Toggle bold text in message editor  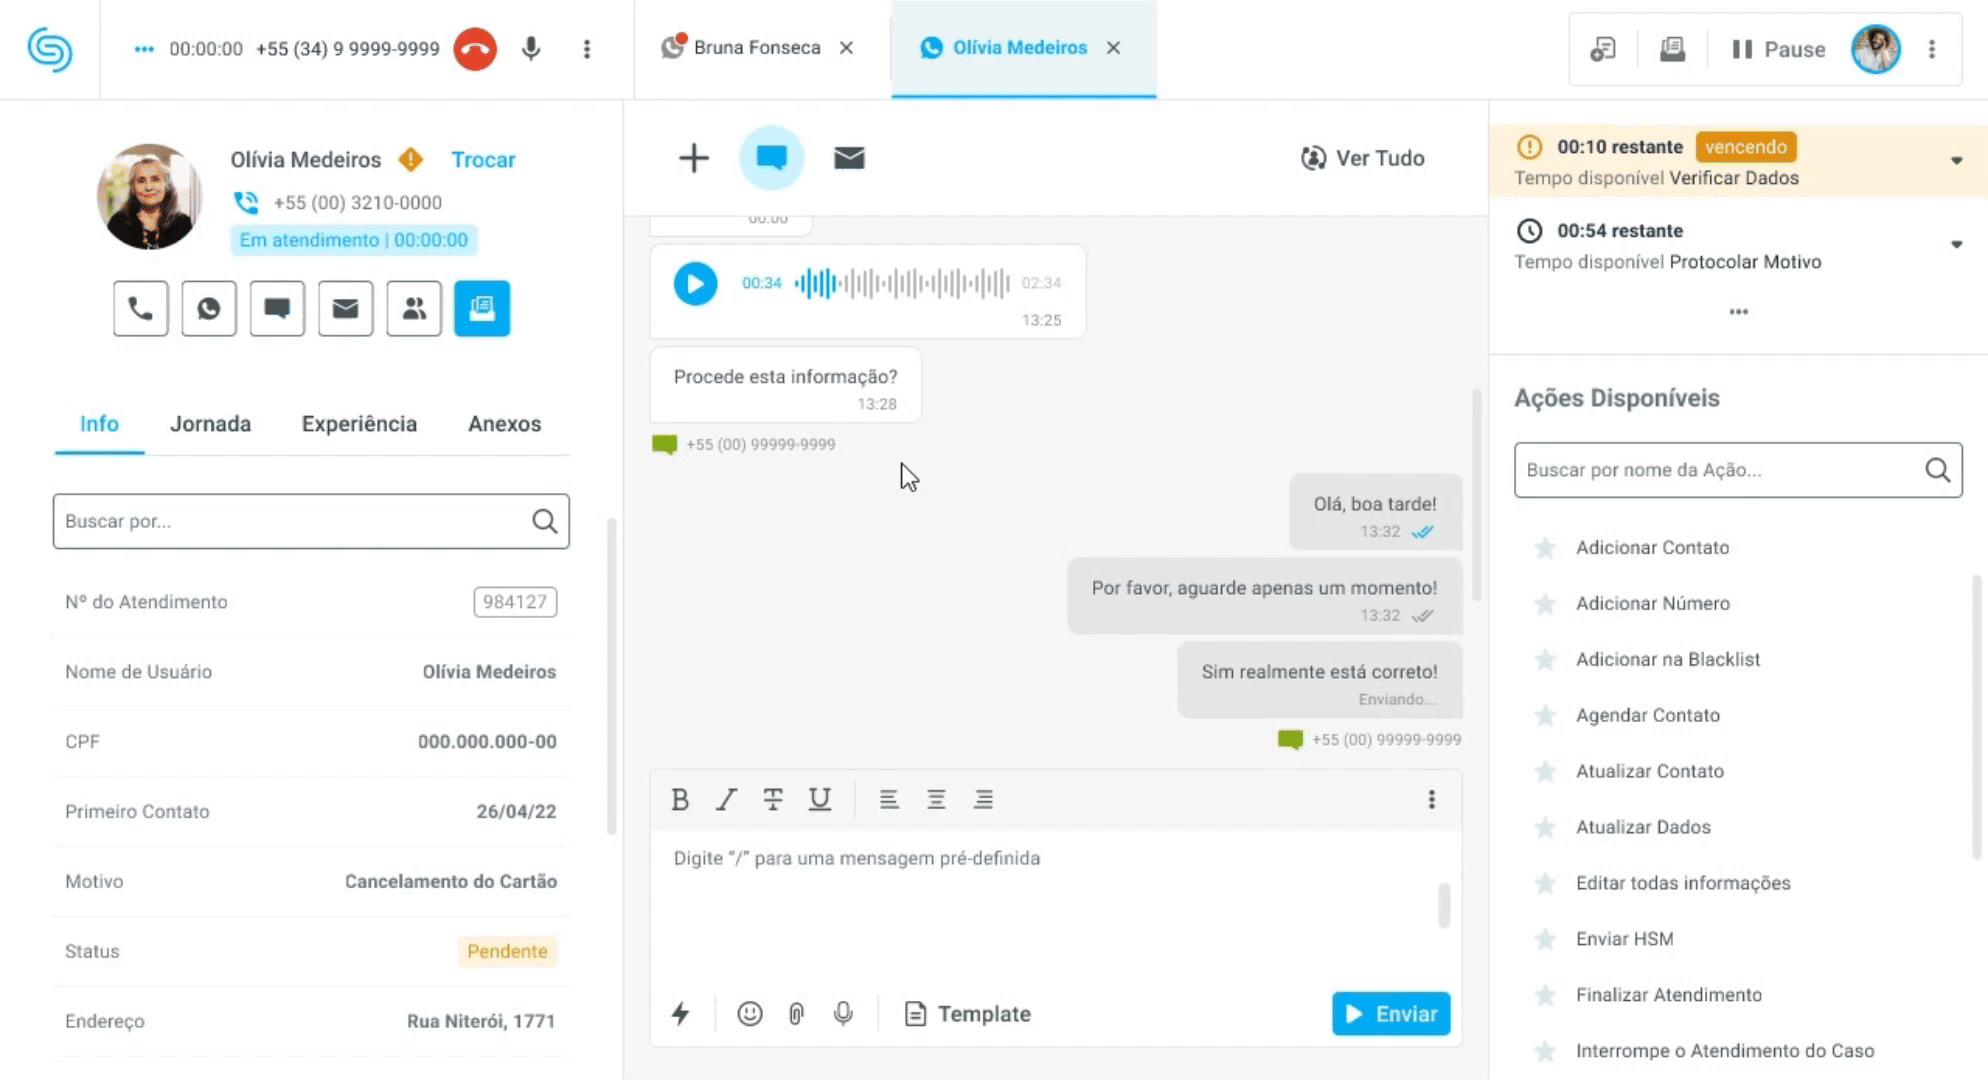coord(680,799)
